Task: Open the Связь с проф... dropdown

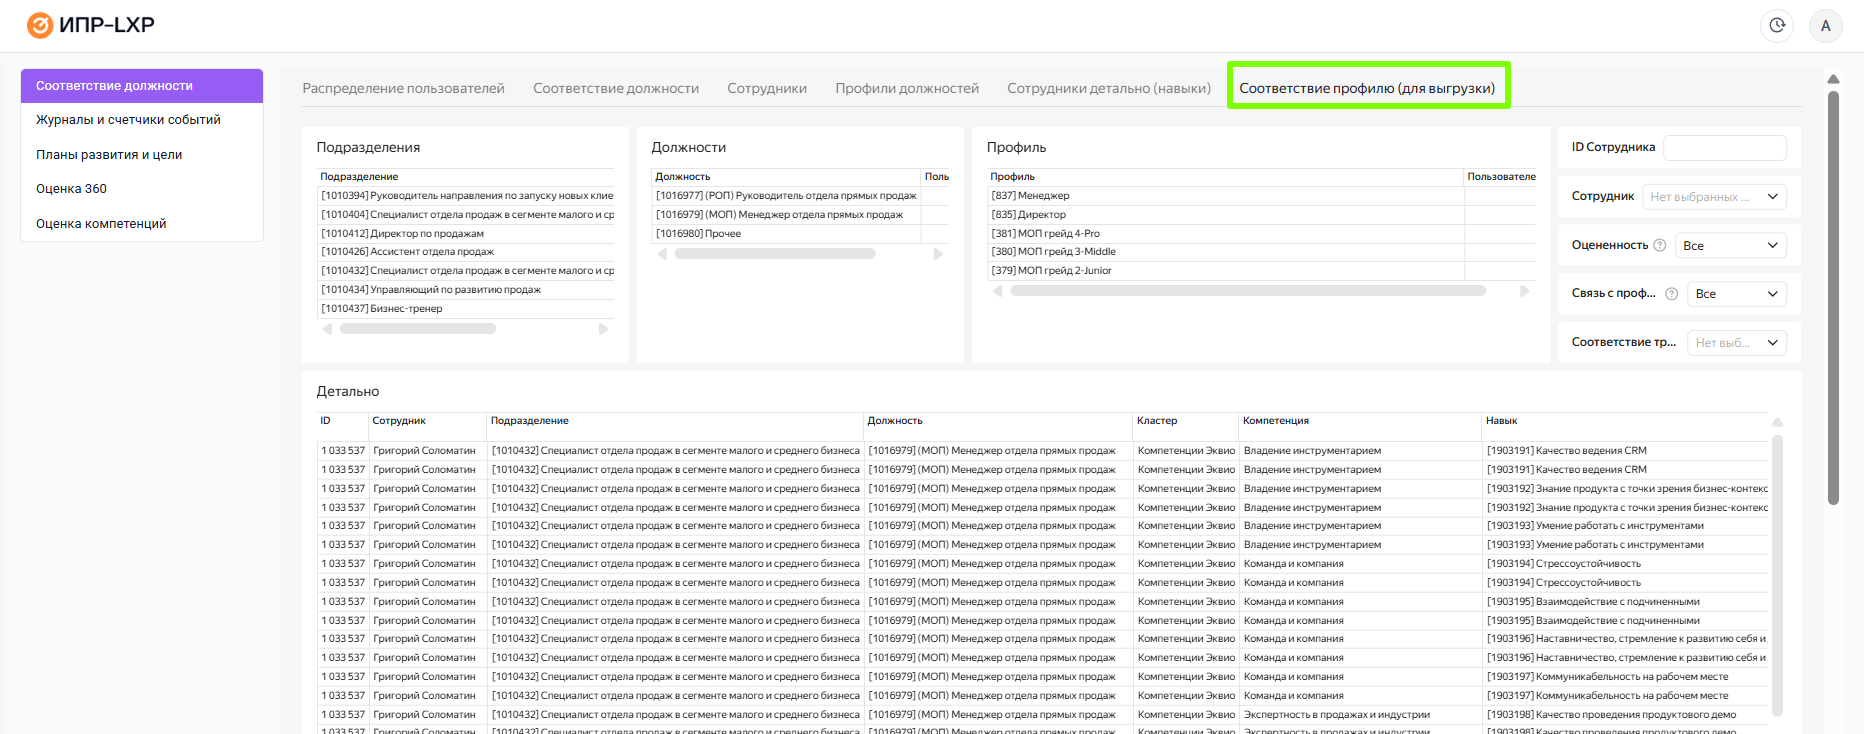Action: pos(1736,294)
